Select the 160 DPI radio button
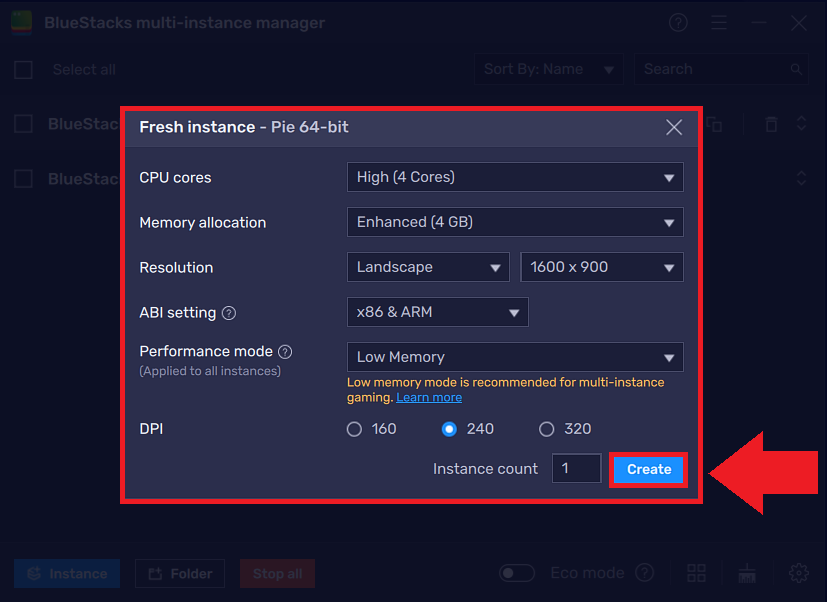Screen dimensions: 827x602 pyautogui.click(x=354, y=429)
